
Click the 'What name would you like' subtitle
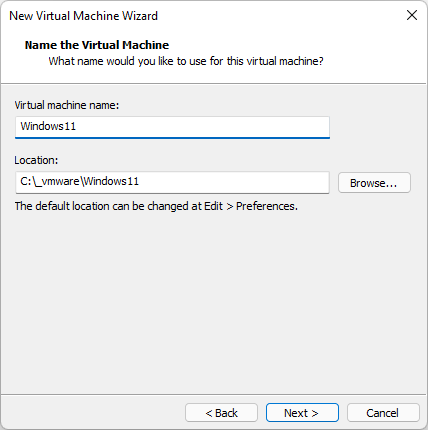tap(186, 61)
